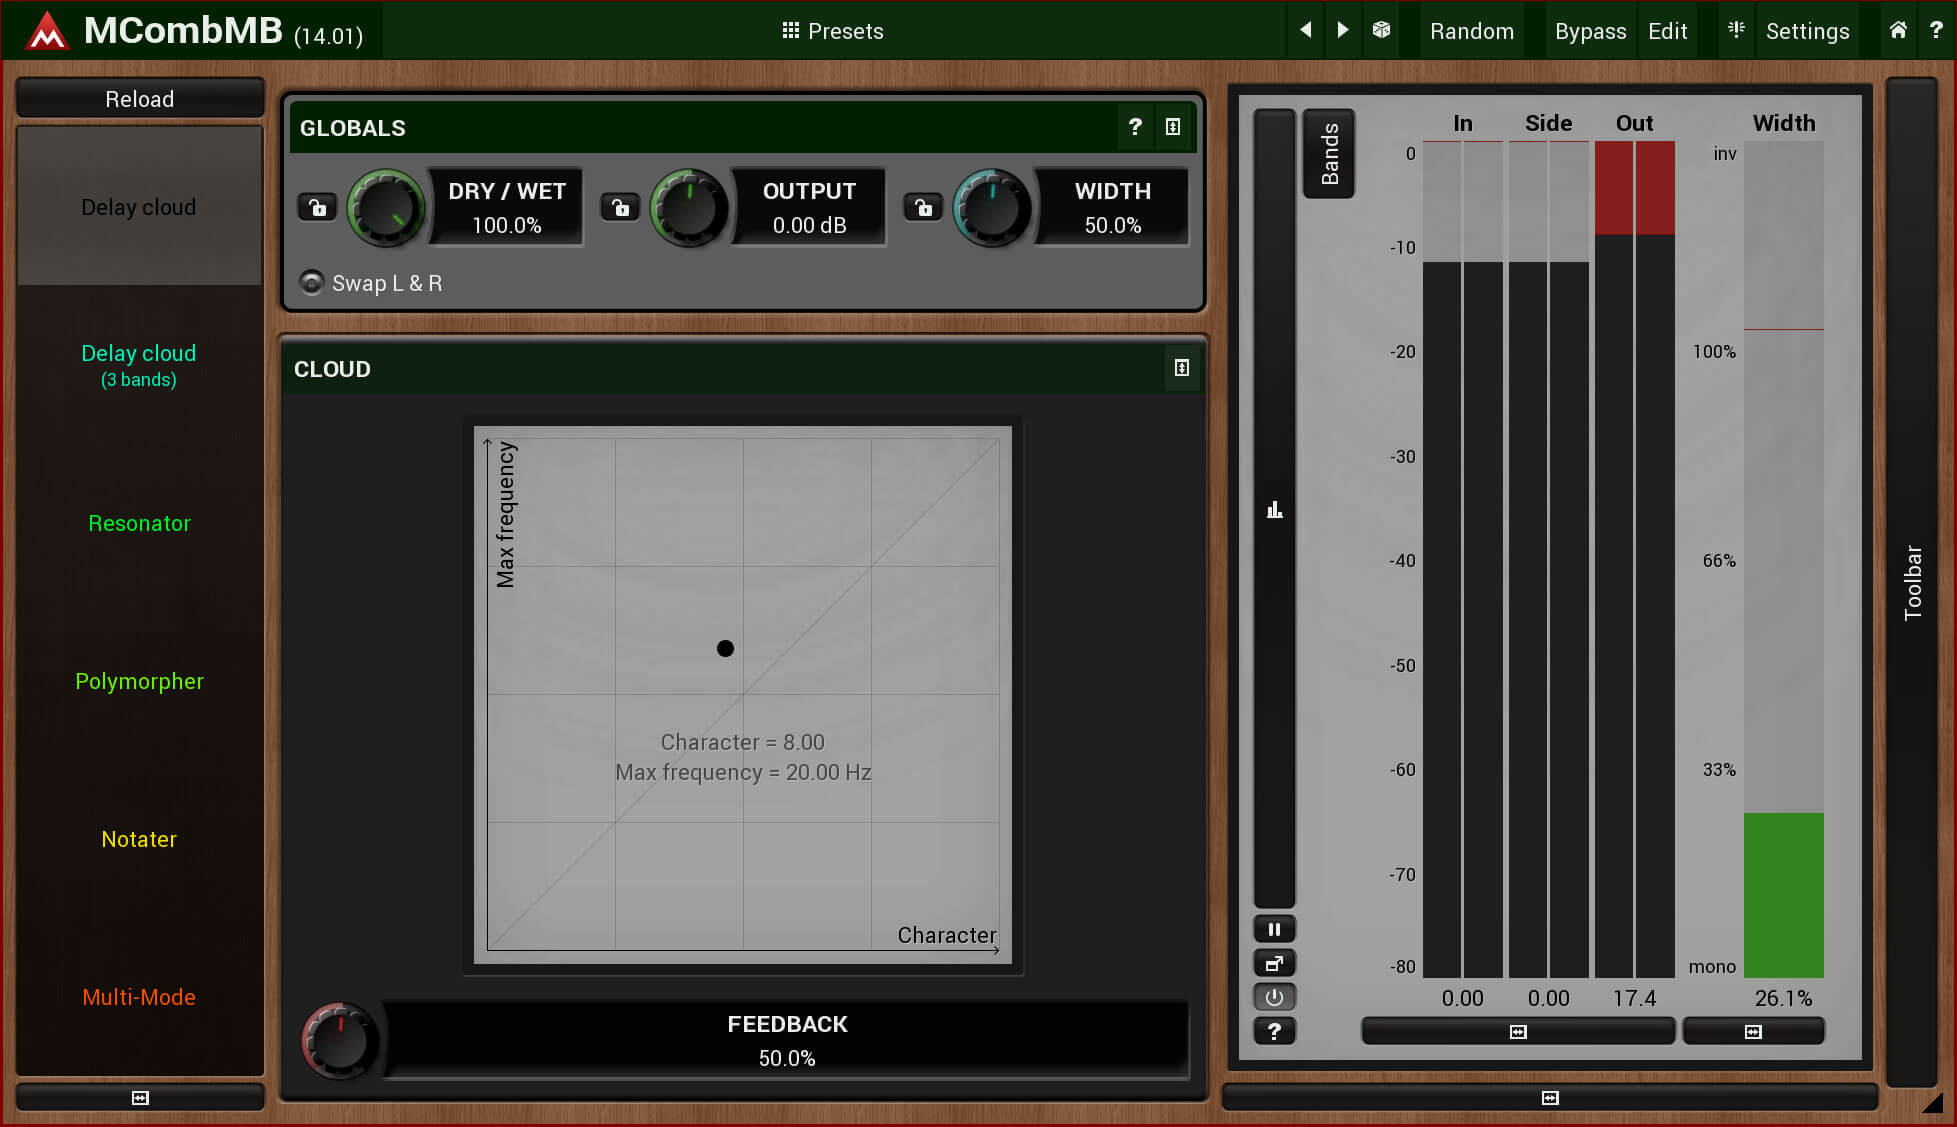Collapse the level meters with bottom button
Viewport: 1957px width, 1127px height.
1518,1031
